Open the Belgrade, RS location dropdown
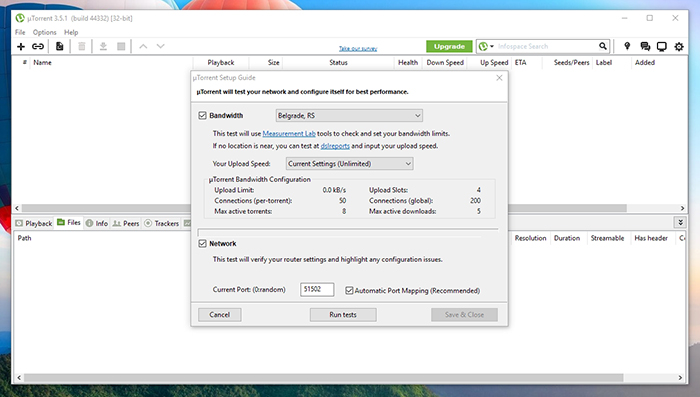The image size is (700, 397). [x=349, y=116]
